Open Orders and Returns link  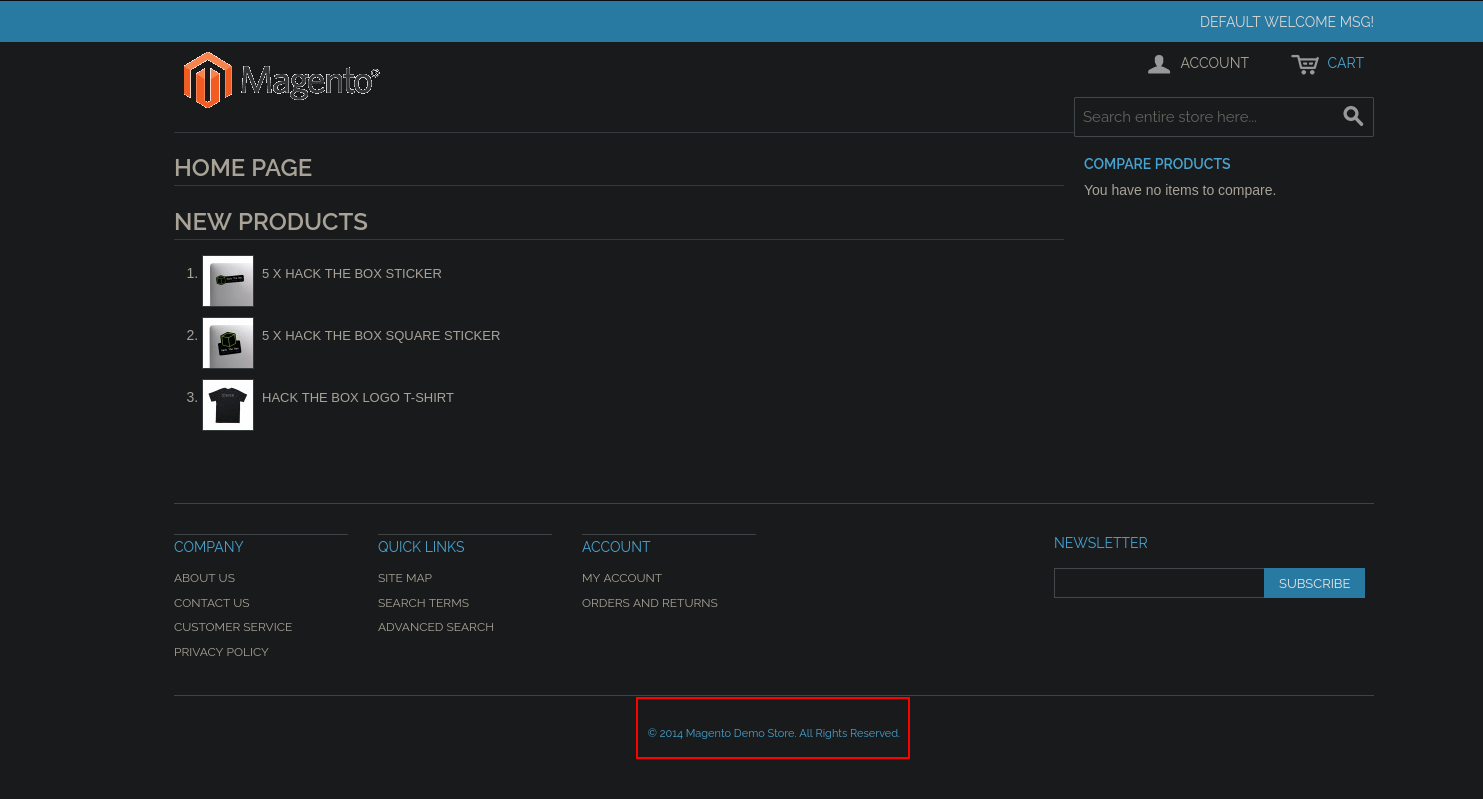[649, 603]
